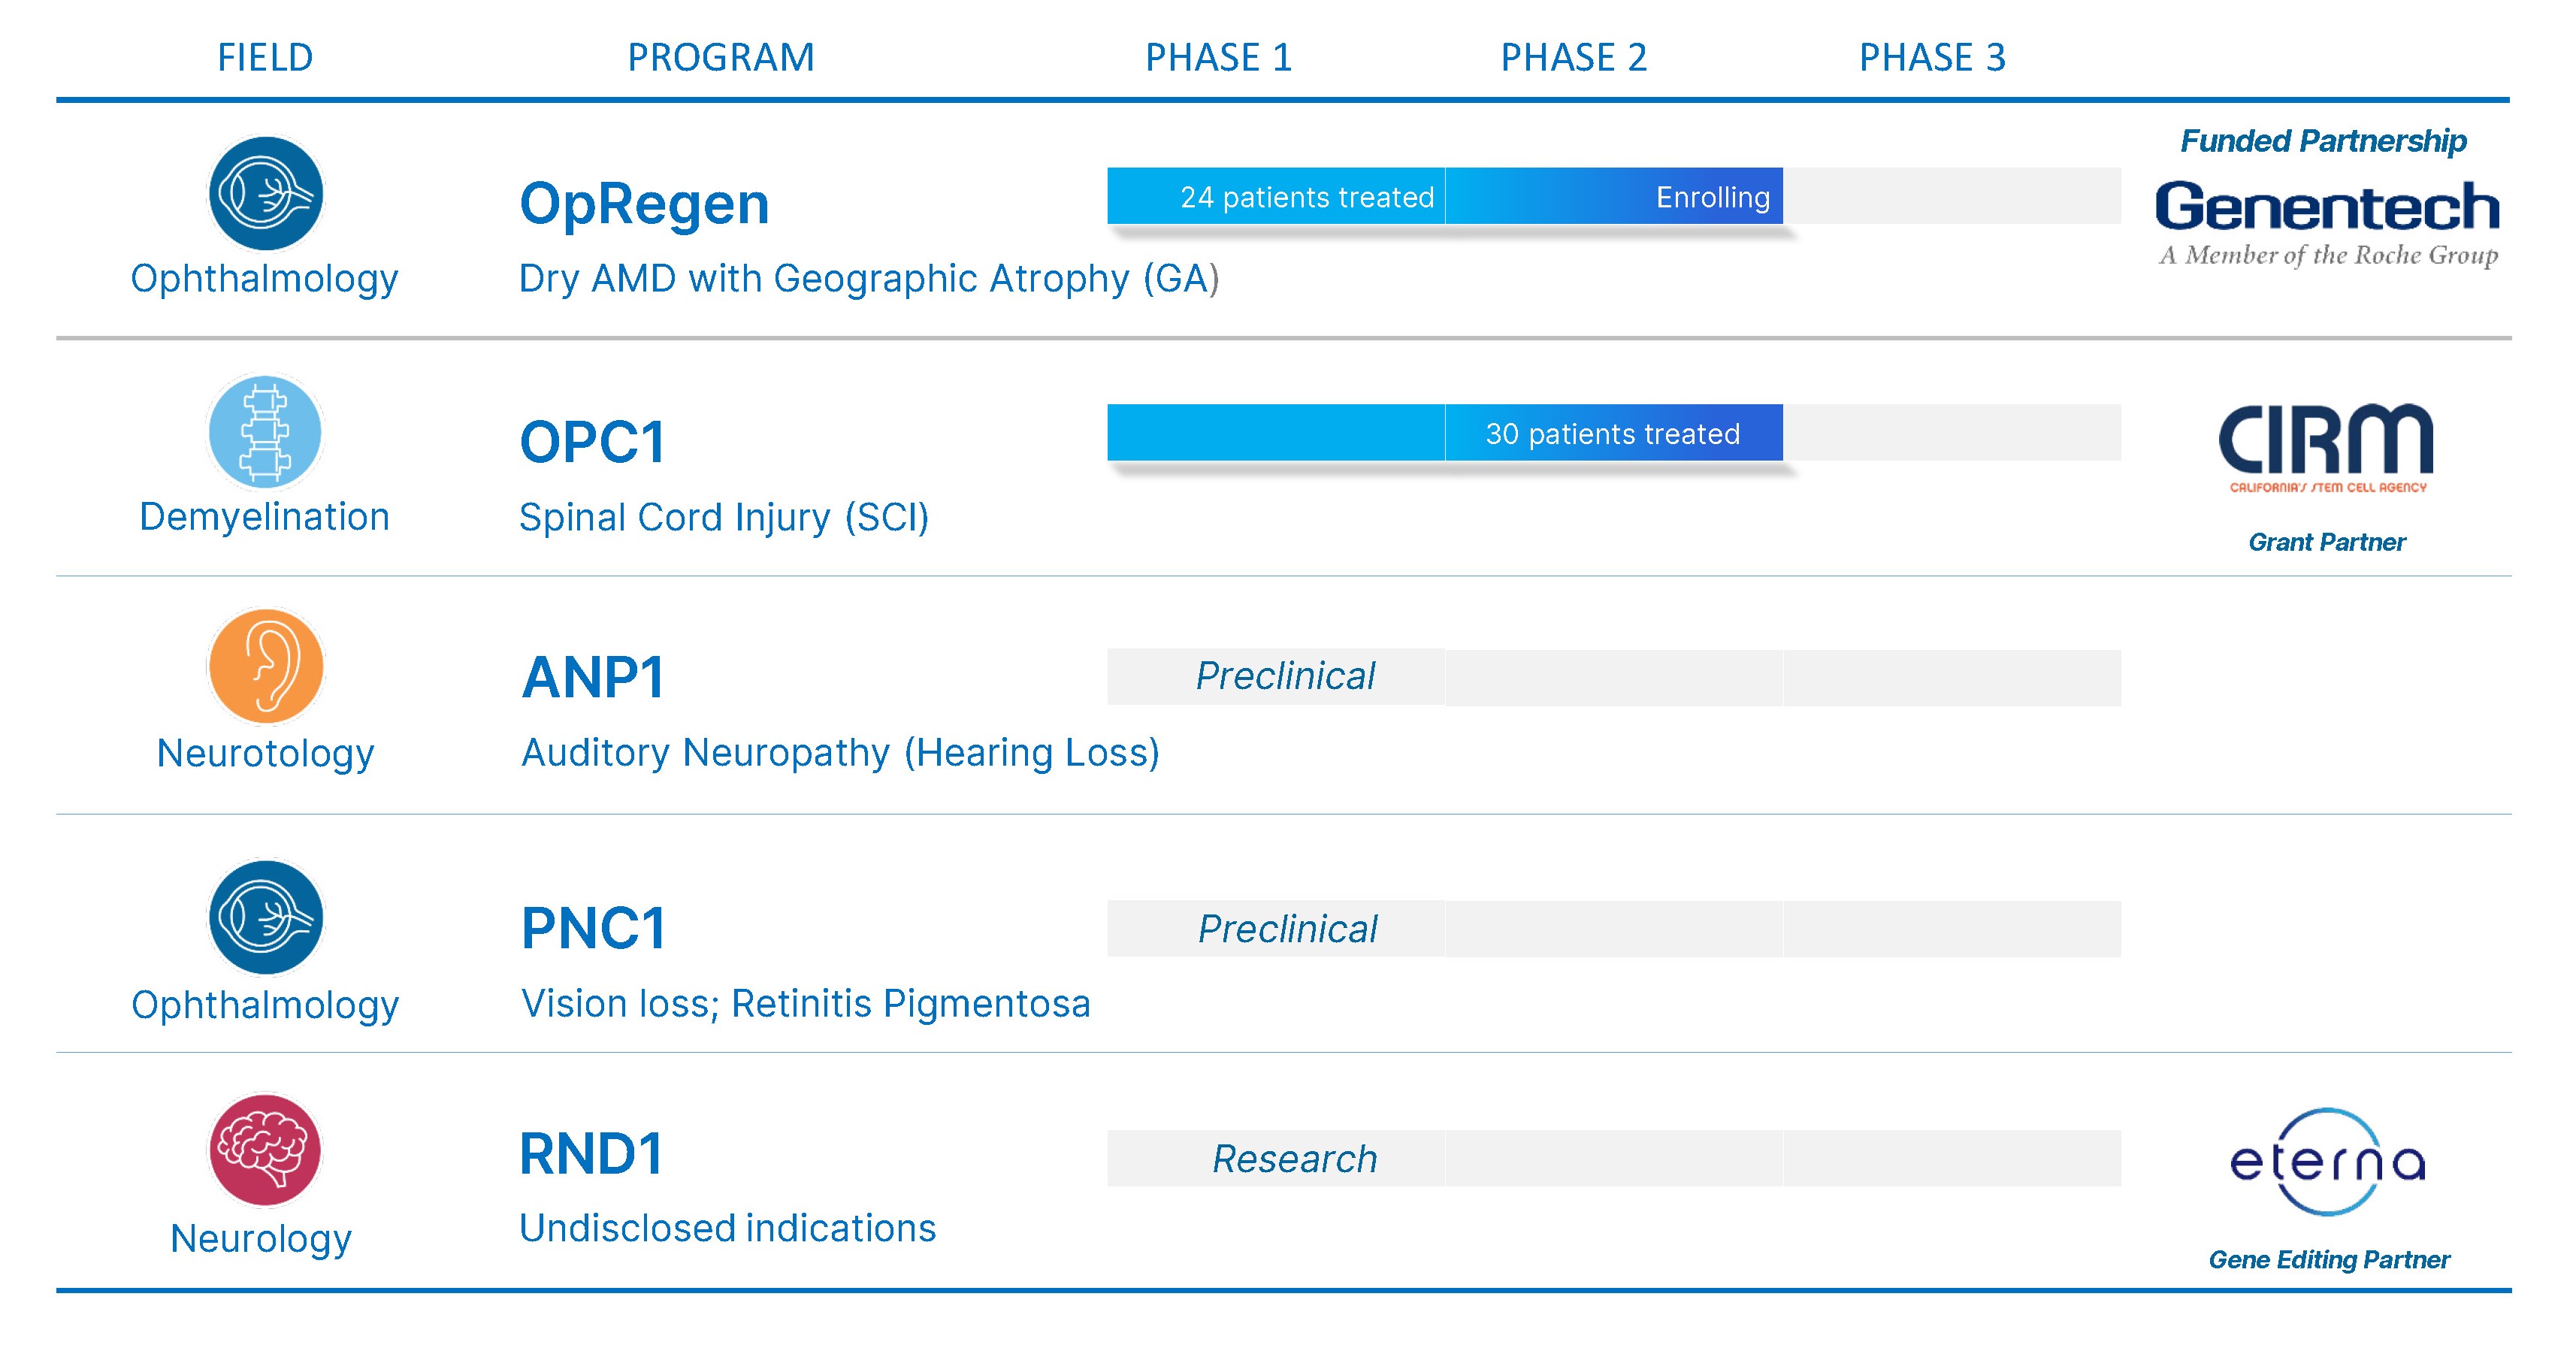Click the orange ear Neurotology icon
The width and height of the screenshot is (2576, 1351).
265,666
